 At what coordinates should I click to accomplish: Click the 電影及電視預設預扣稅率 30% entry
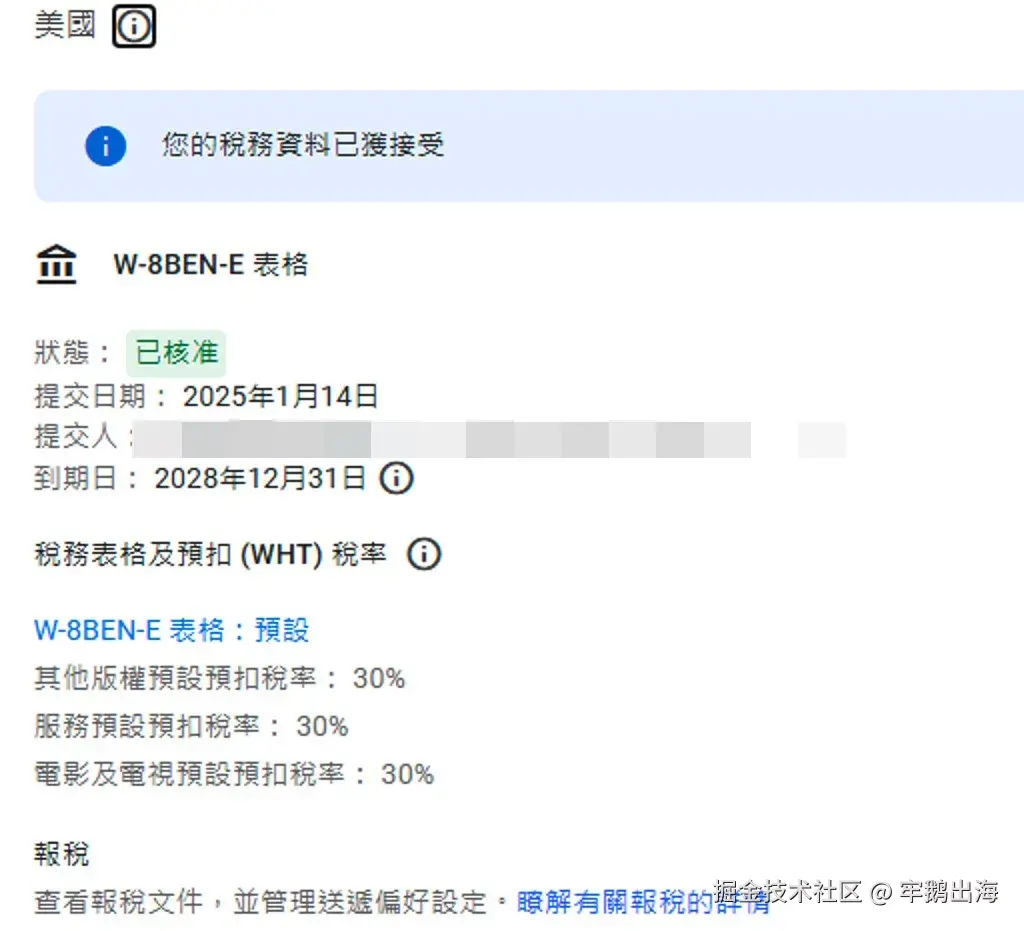(232, 775)
